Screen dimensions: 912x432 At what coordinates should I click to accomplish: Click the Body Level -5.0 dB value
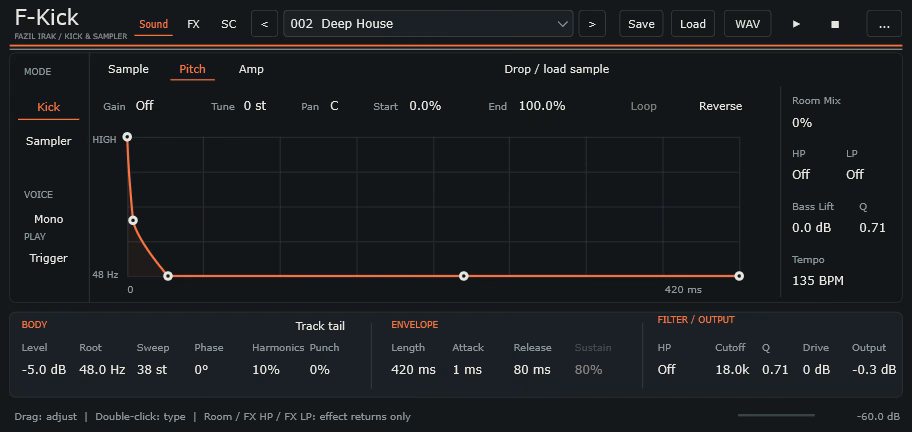(x=44, y=370)
